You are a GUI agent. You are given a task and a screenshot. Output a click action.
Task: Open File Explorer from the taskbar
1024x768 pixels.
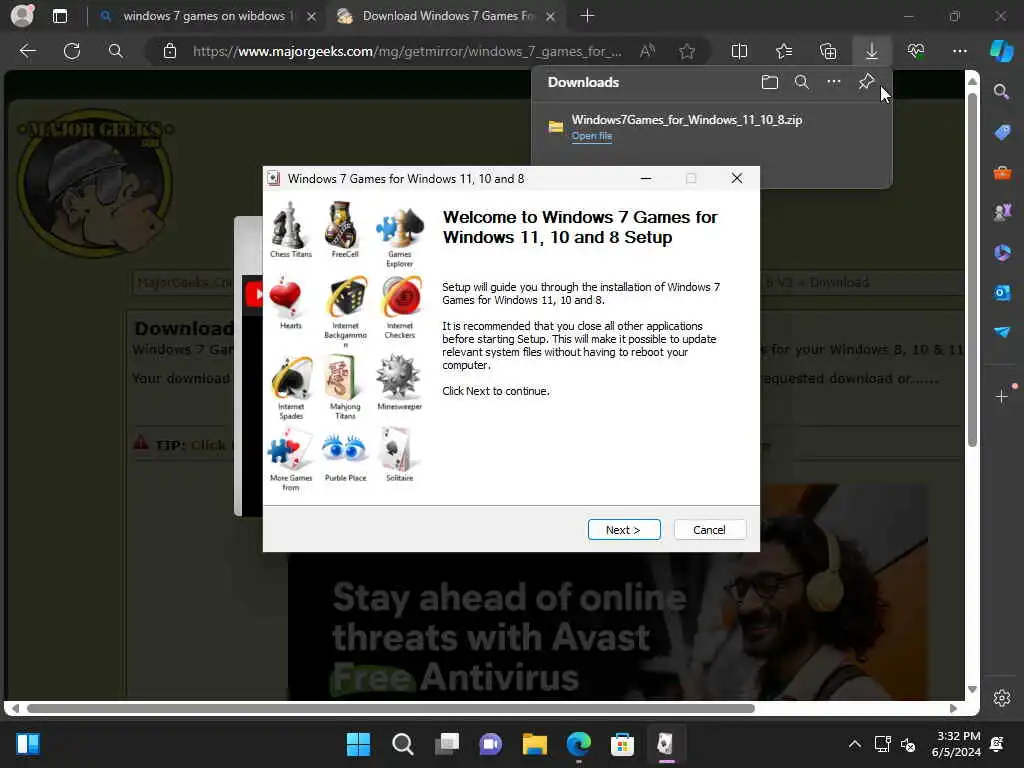pos(534,744)
